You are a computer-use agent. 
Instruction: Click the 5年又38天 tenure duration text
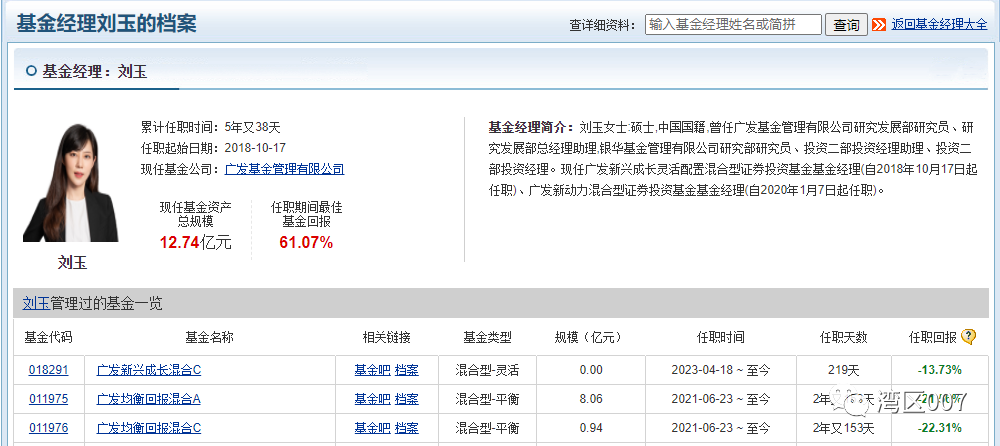tap(254, 127)
